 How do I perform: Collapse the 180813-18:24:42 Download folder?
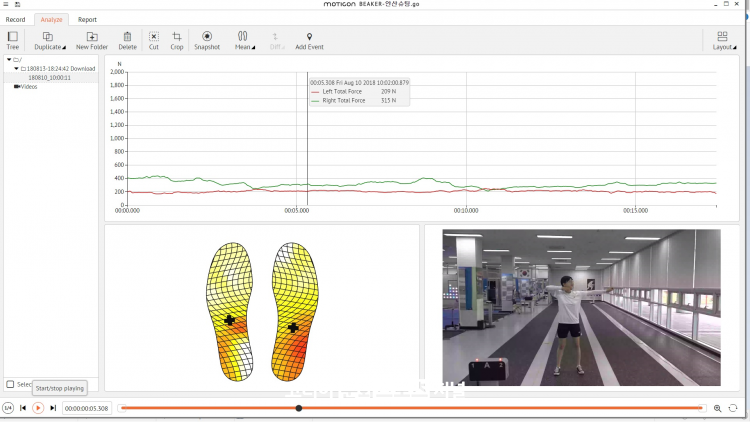(x=16, y=68)
